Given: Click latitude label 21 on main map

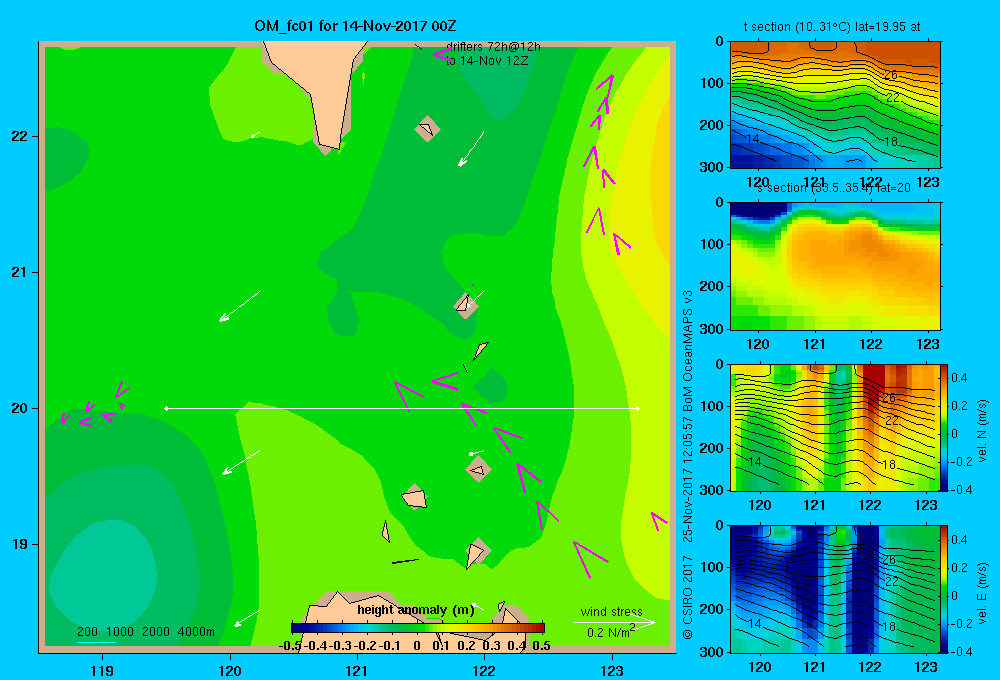Looking at the screenshot, I should (20, 272).
